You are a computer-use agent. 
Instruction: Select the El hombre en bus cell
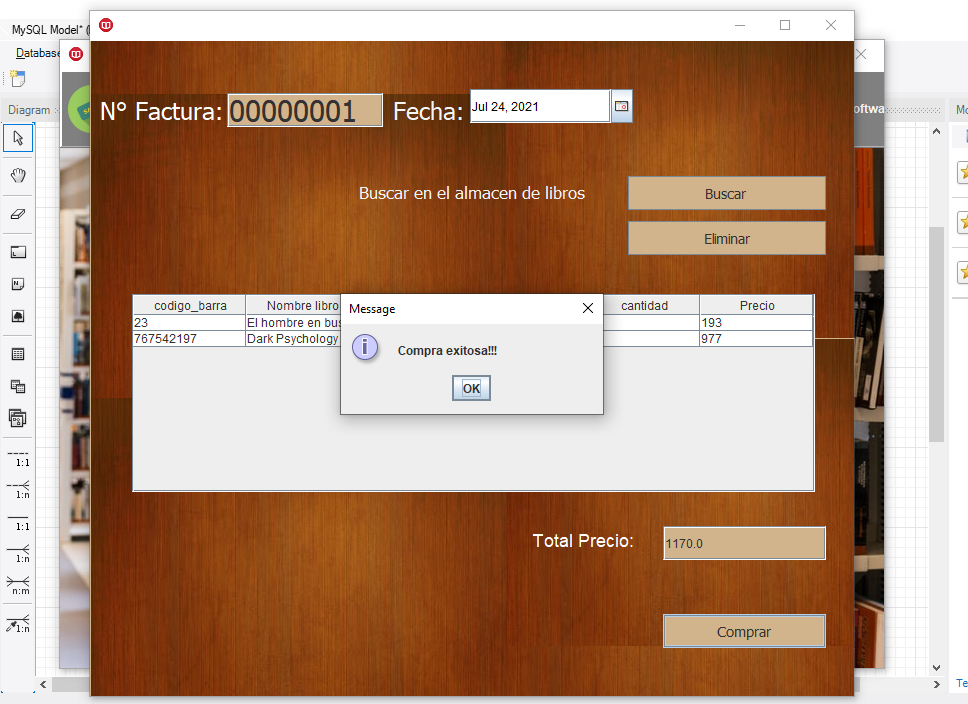click(293, 322)
